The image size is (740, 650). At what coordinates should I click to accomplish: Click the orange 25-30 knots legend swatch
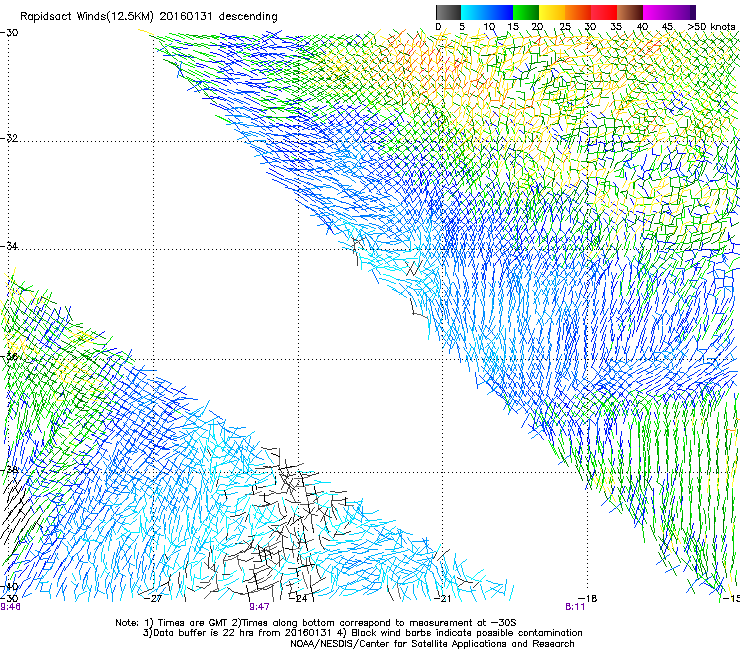pos(578,12)
